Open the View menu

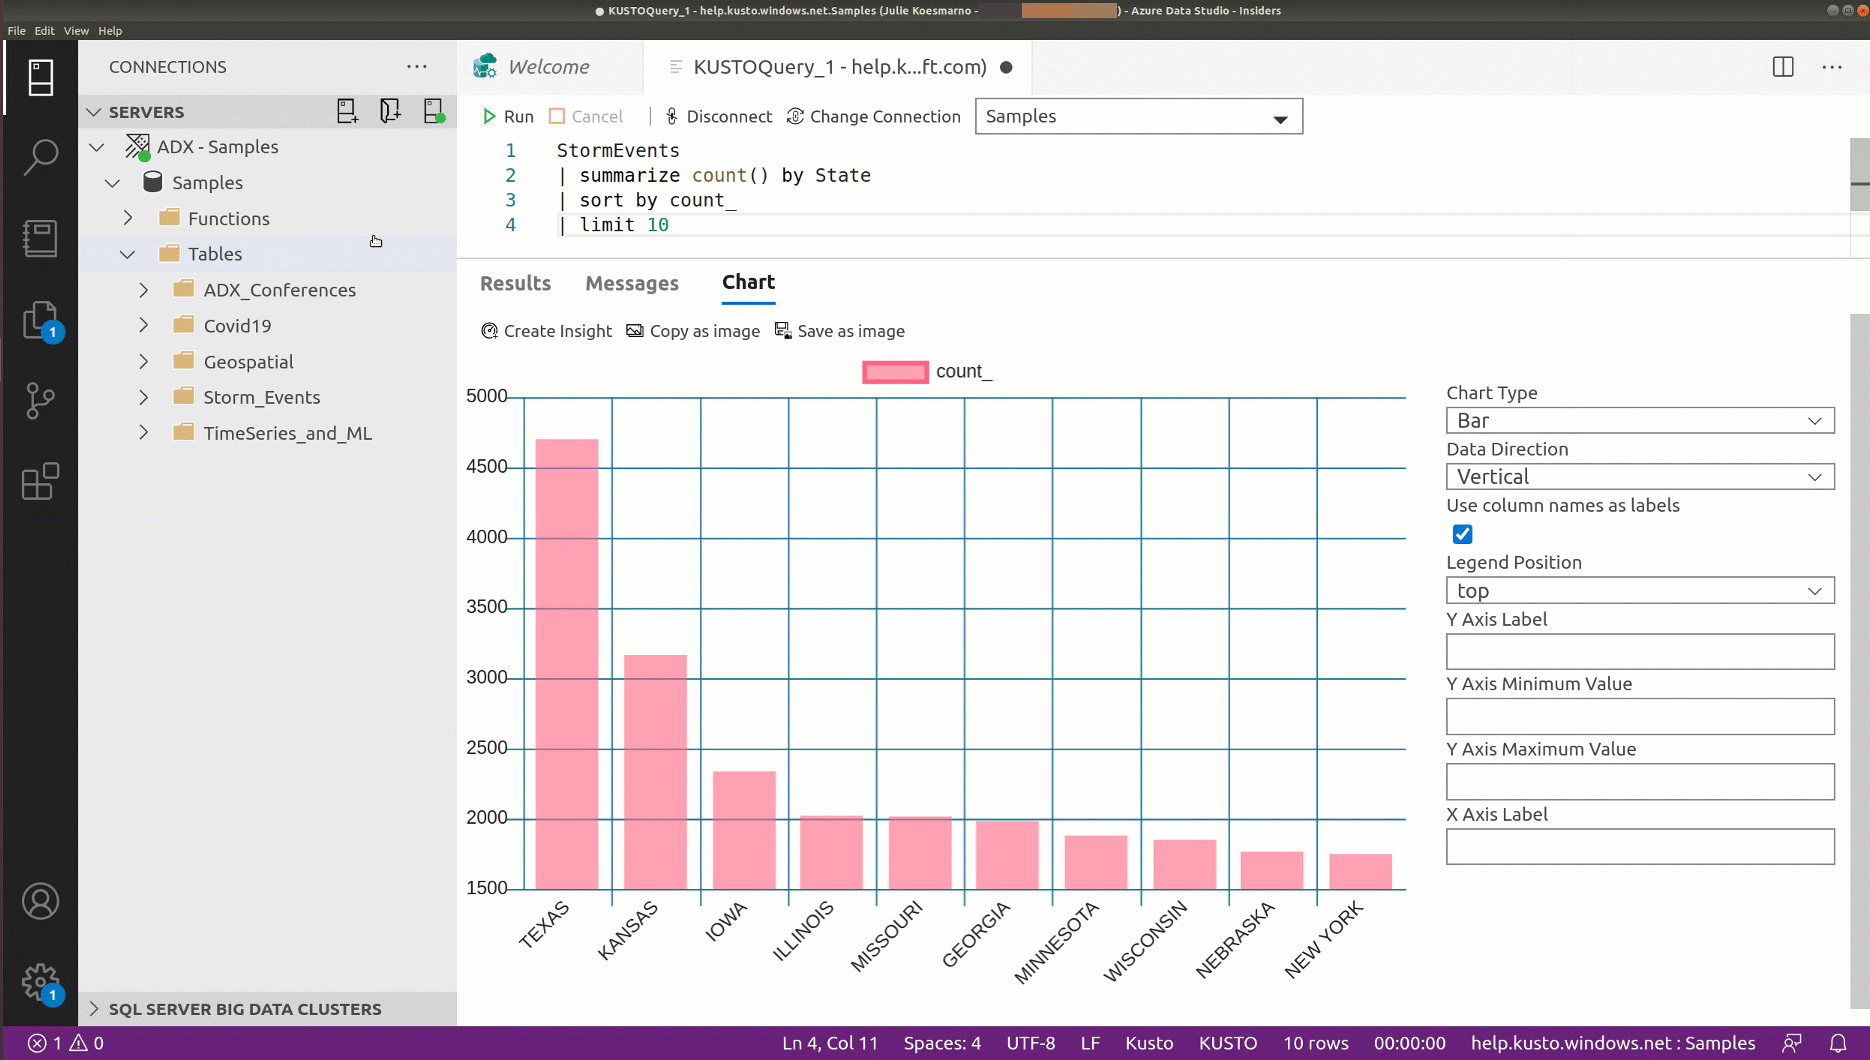pyautogui.click(x=75, y=30)
